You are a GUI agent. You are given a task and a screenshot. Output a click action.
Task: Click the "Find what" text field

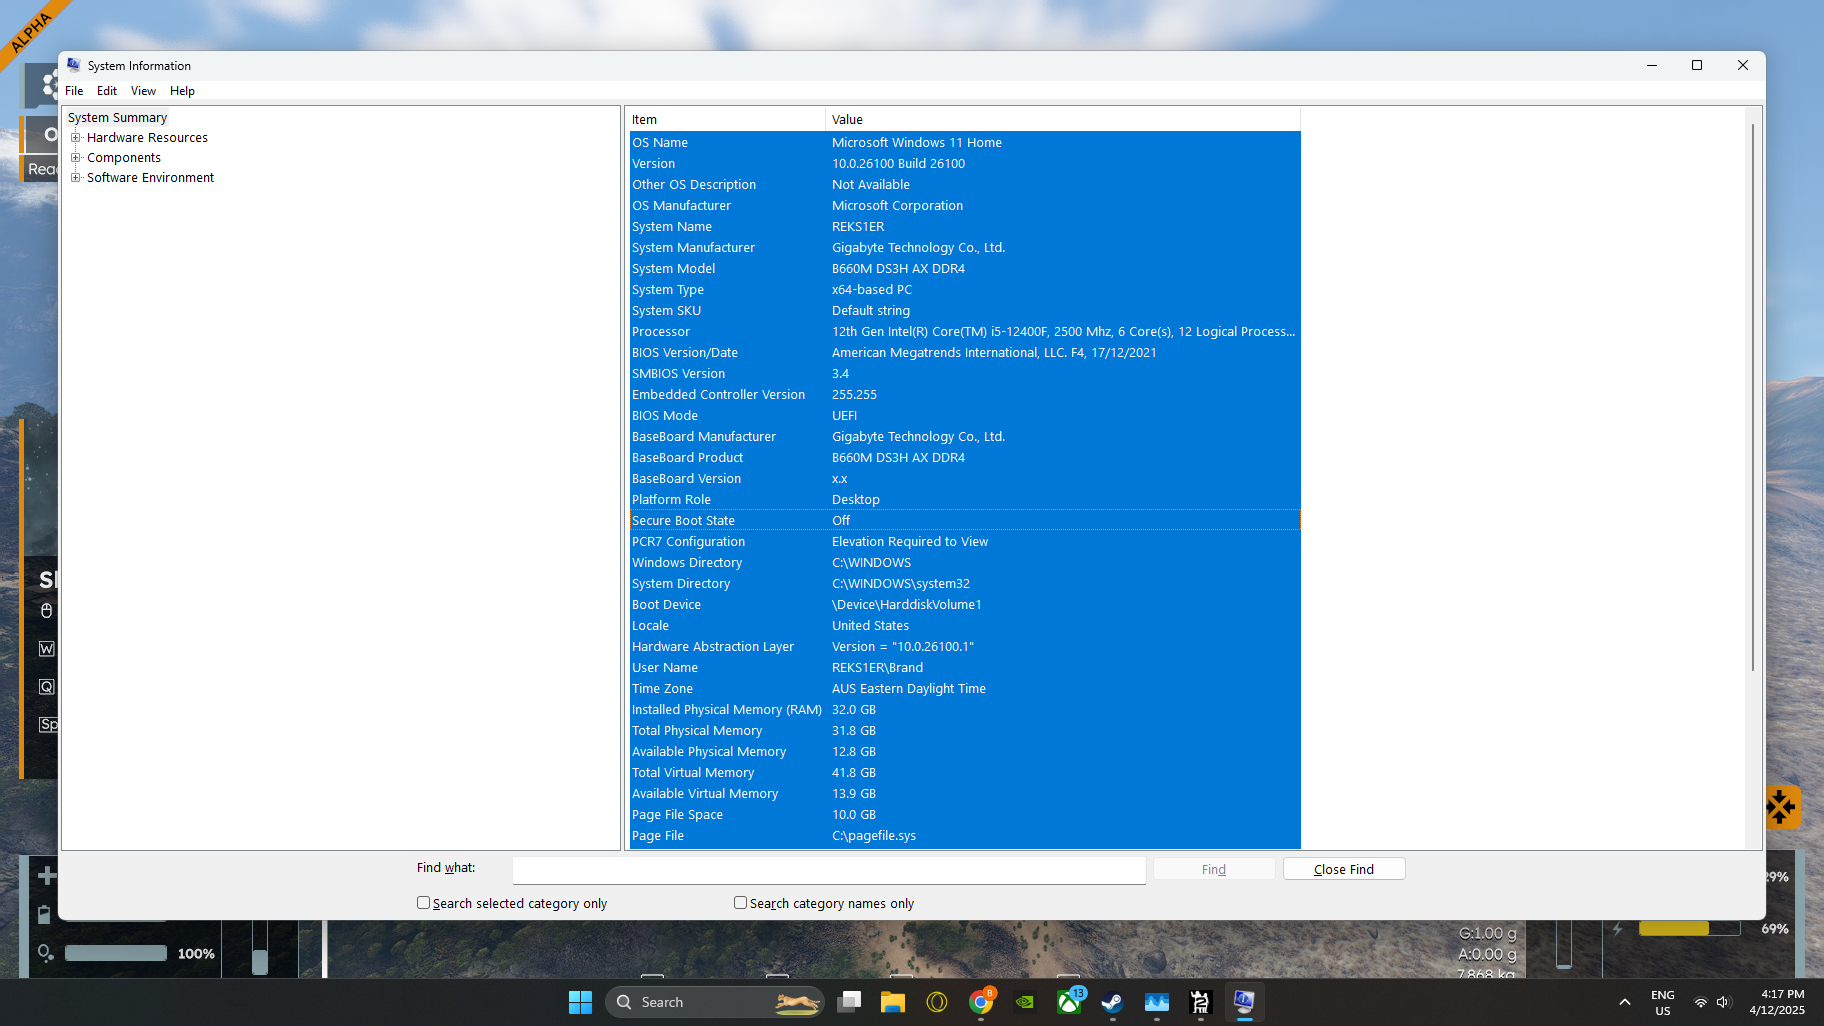click(x=828, y=870)
